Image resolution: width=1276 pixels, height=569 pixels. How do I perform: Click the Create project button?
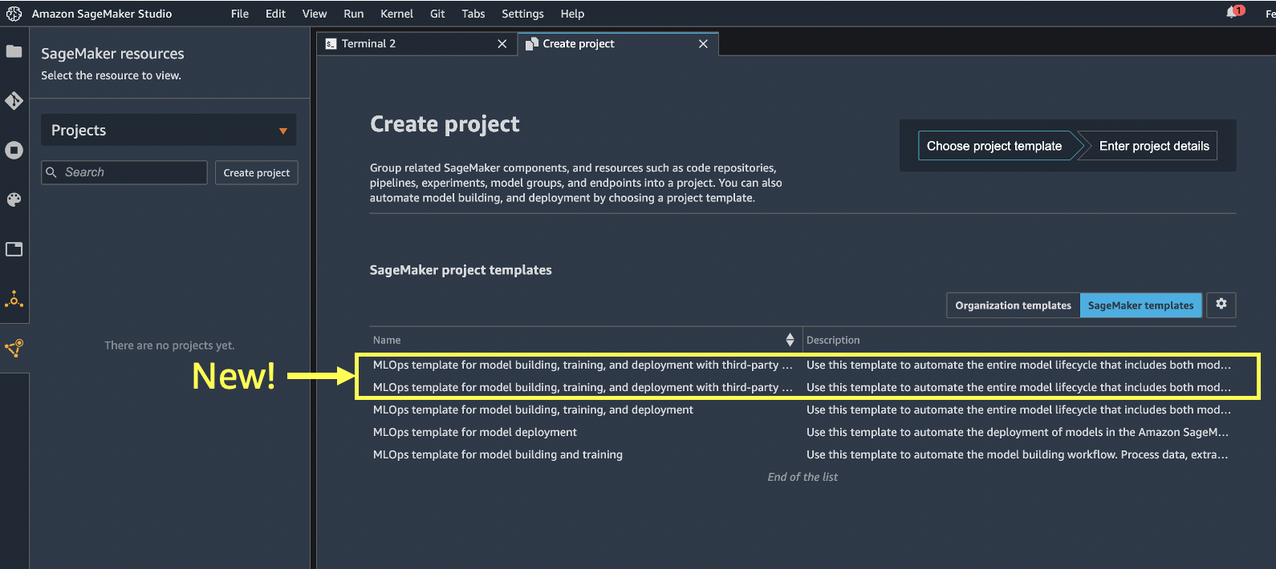tap(256, 172)
